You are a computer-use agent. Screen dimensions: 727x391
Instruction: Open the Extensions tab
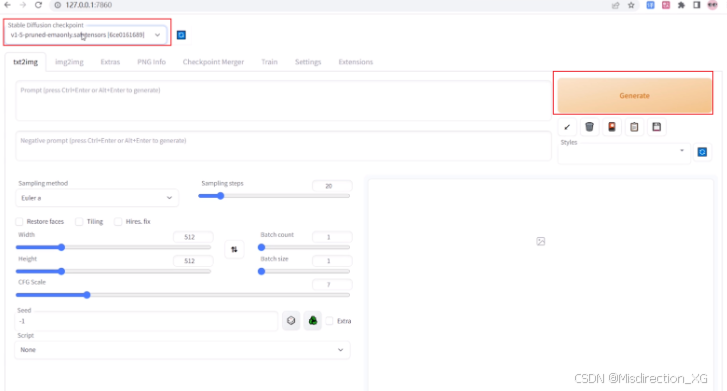click(356, 62)
